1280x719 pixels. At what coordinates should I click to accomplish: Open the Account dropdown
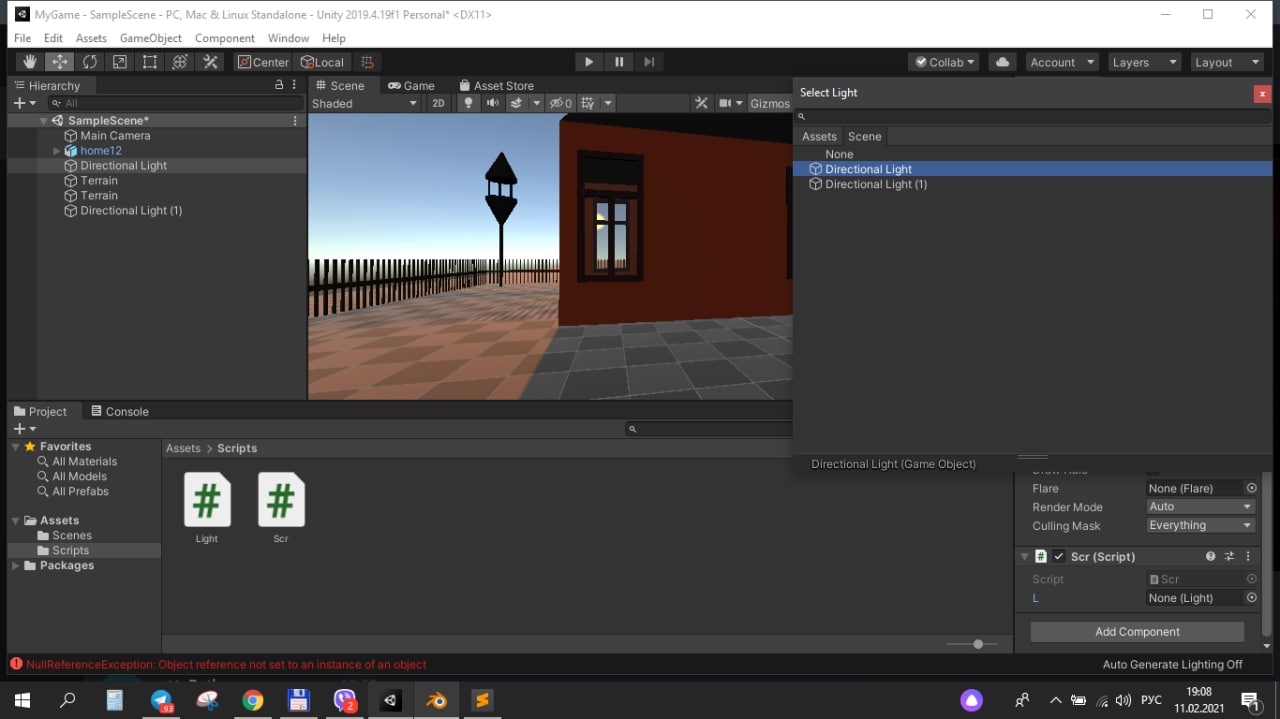[x=1062, y=62]
